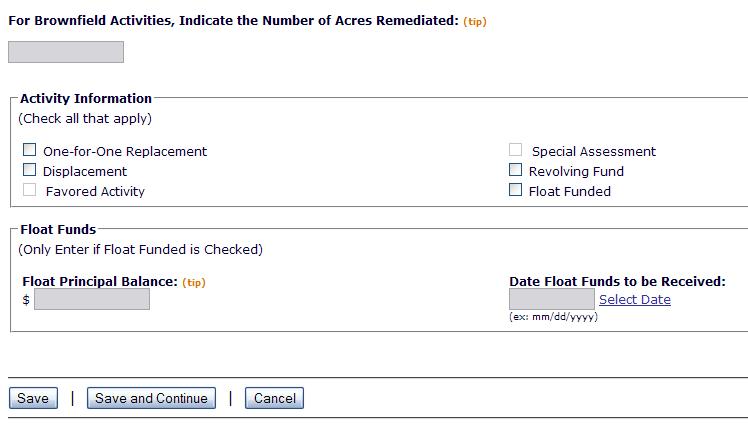The width and height of the screenshot is (748, 437).
Task: Check the One-for-One Replacement checkbox
Action: [x=30, y=151]
